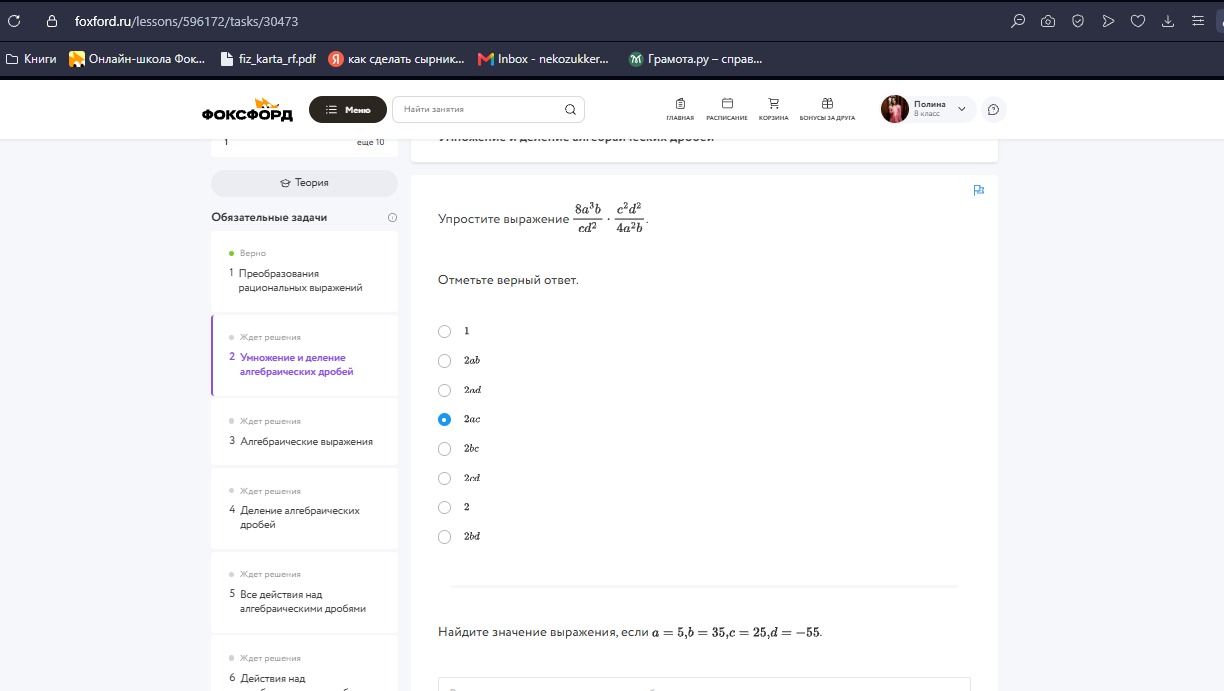The height and width of the screenshot is (691, 1224).
Task: Open the Inbox Gmail bookmark
Action: [543, 59]
